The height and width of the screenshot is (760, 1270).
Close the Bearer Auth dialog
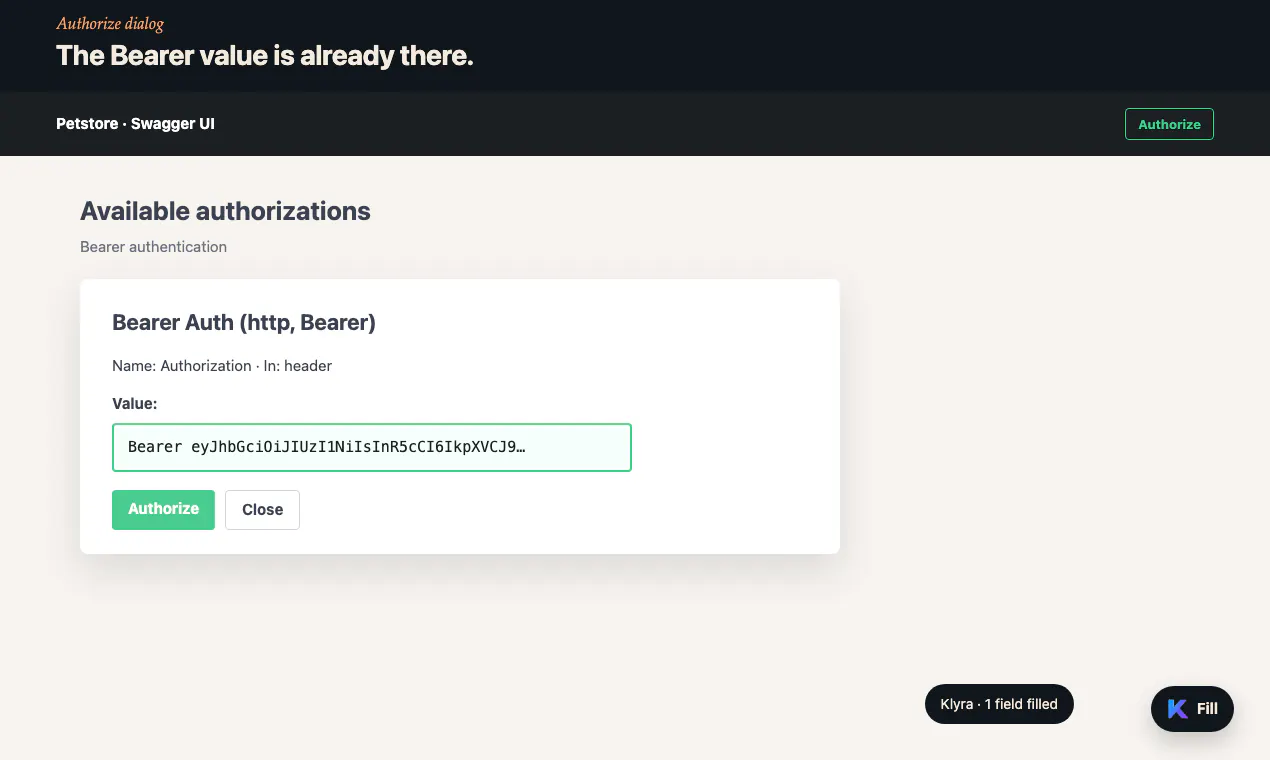click(262, 509)
